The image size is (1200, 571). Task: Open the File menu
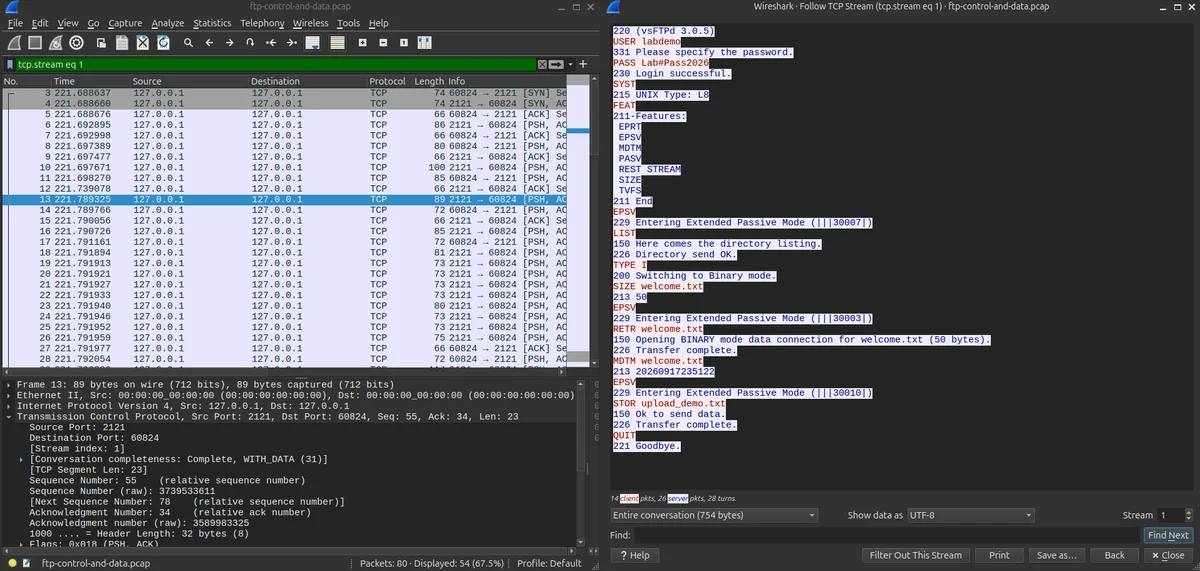tap(15, 23)
